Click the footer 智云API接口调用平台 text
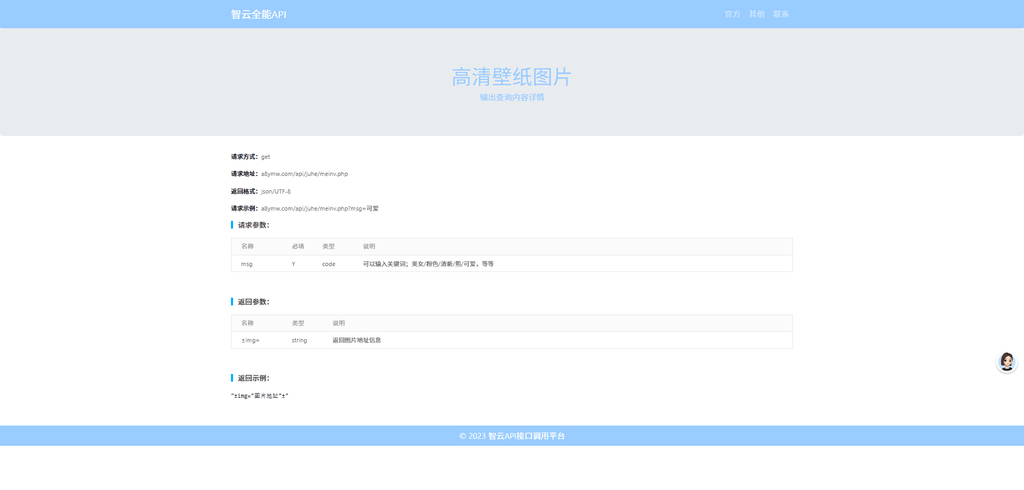Image resolution: width=1024 pixels, height=490 pixels. click(x=526, y=436)
